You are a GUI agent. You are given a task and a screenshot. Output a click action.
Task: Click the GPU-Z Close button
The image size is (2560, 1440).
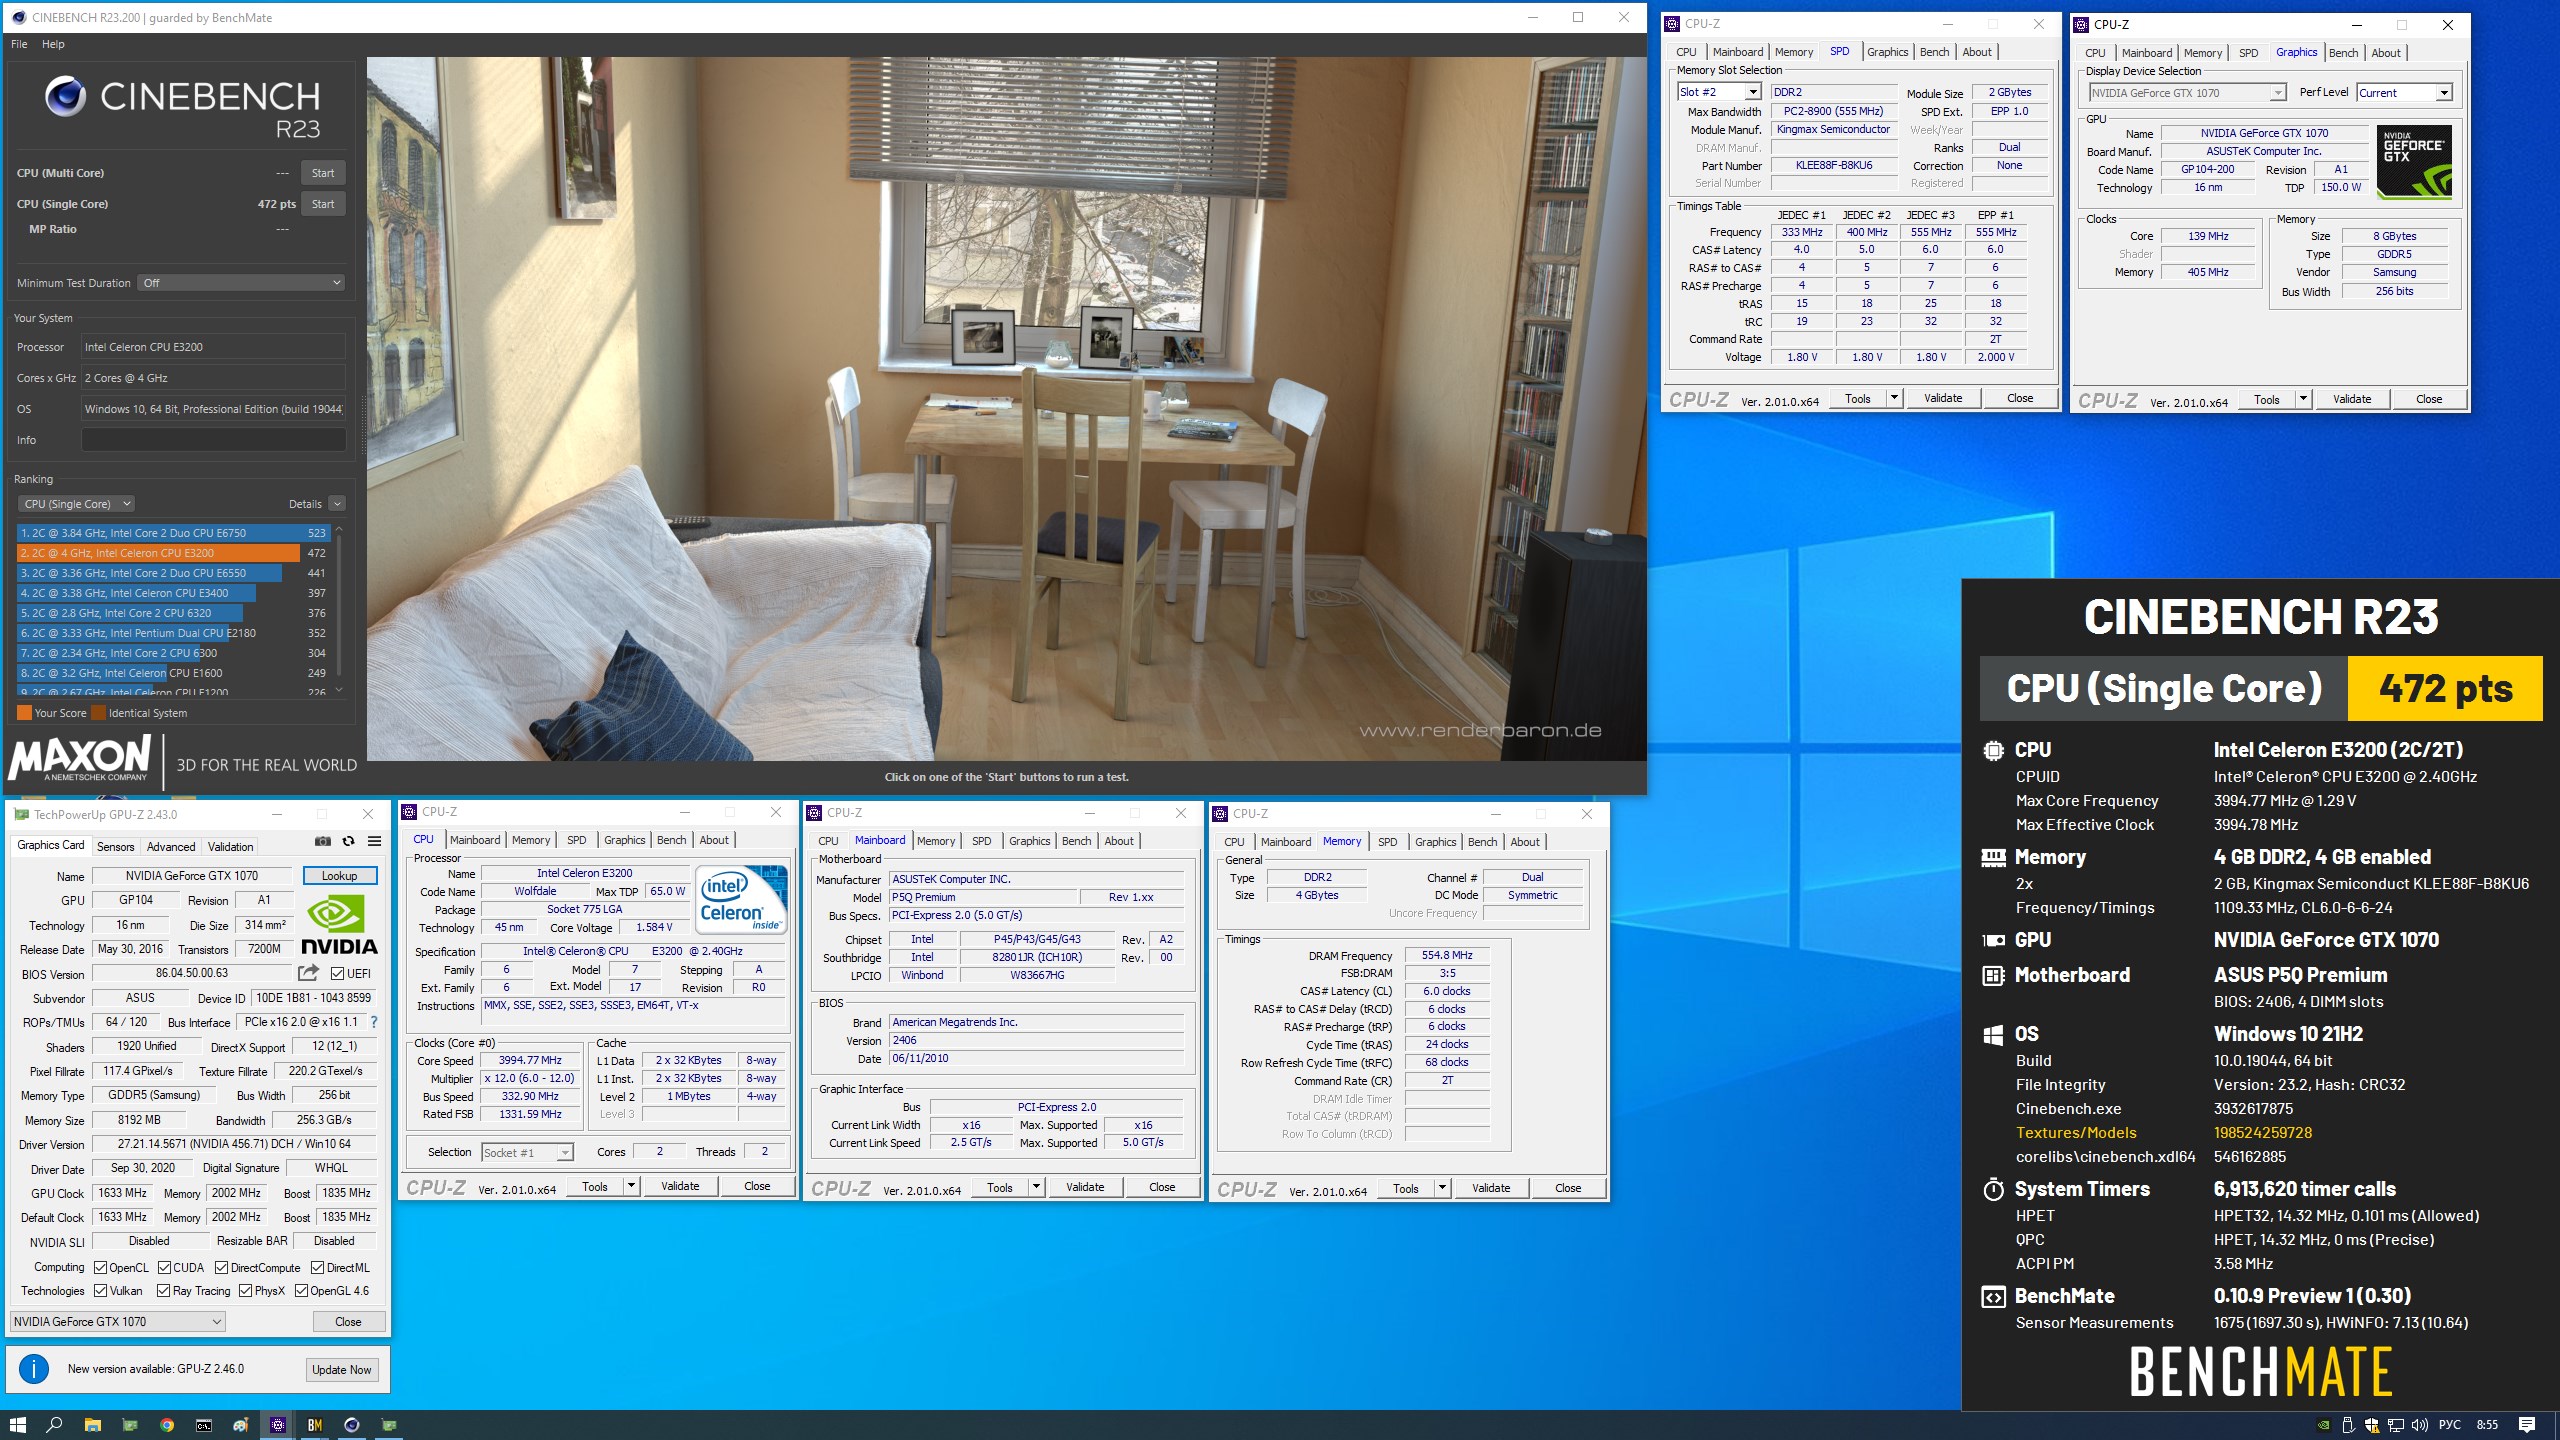click(x=348, y=1322)
